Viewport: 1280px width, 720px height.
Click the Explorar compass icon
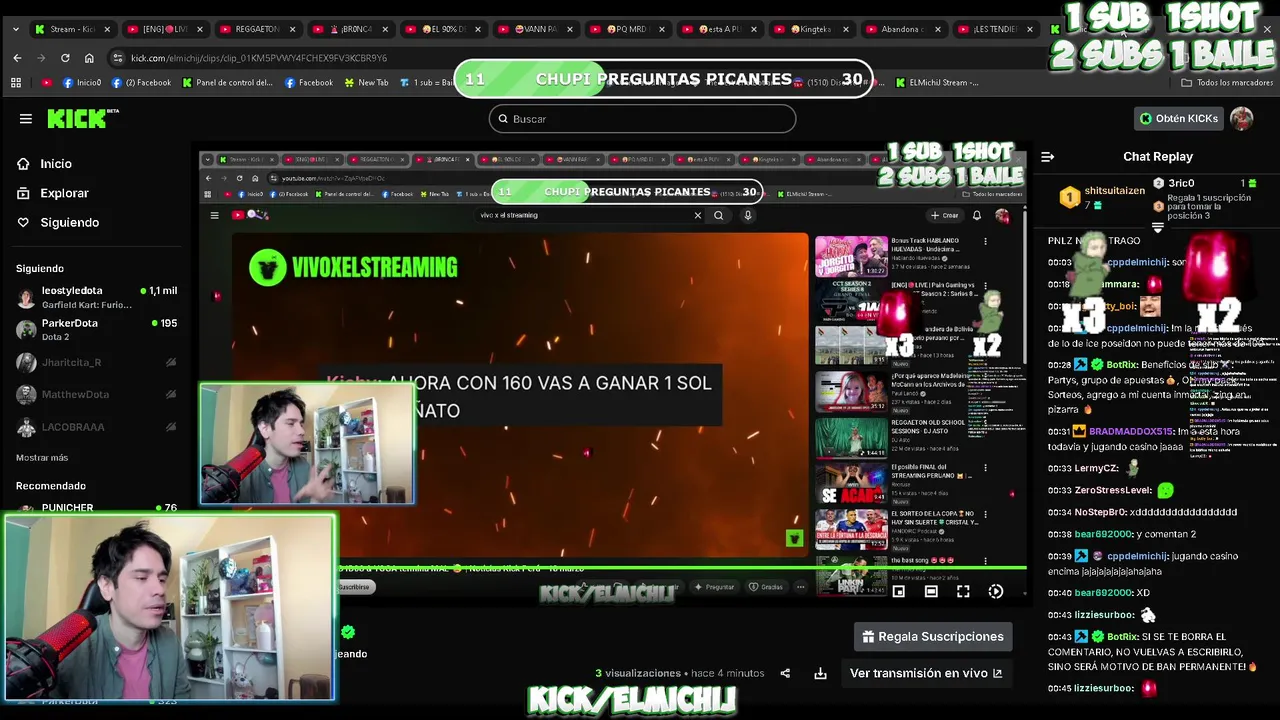23,193
